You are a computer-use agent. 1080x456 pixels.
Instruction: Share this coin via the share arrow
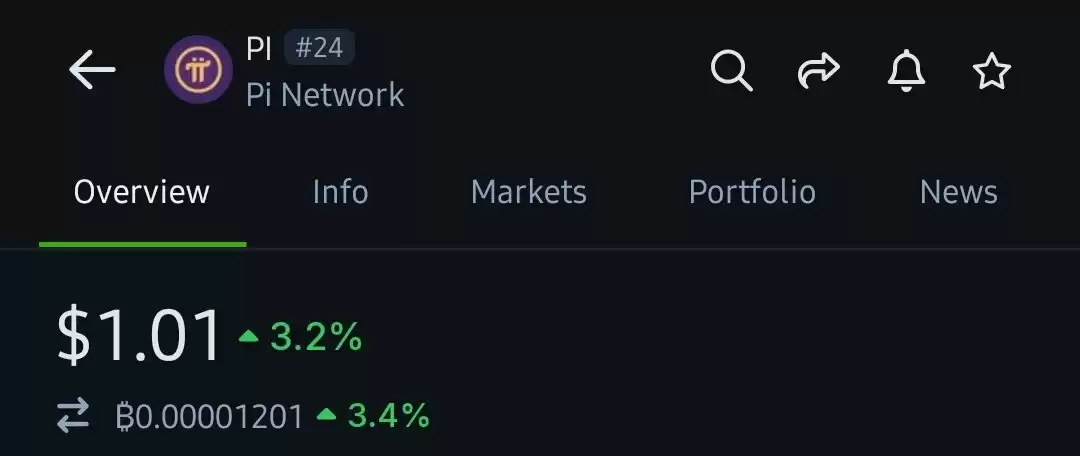818,71
